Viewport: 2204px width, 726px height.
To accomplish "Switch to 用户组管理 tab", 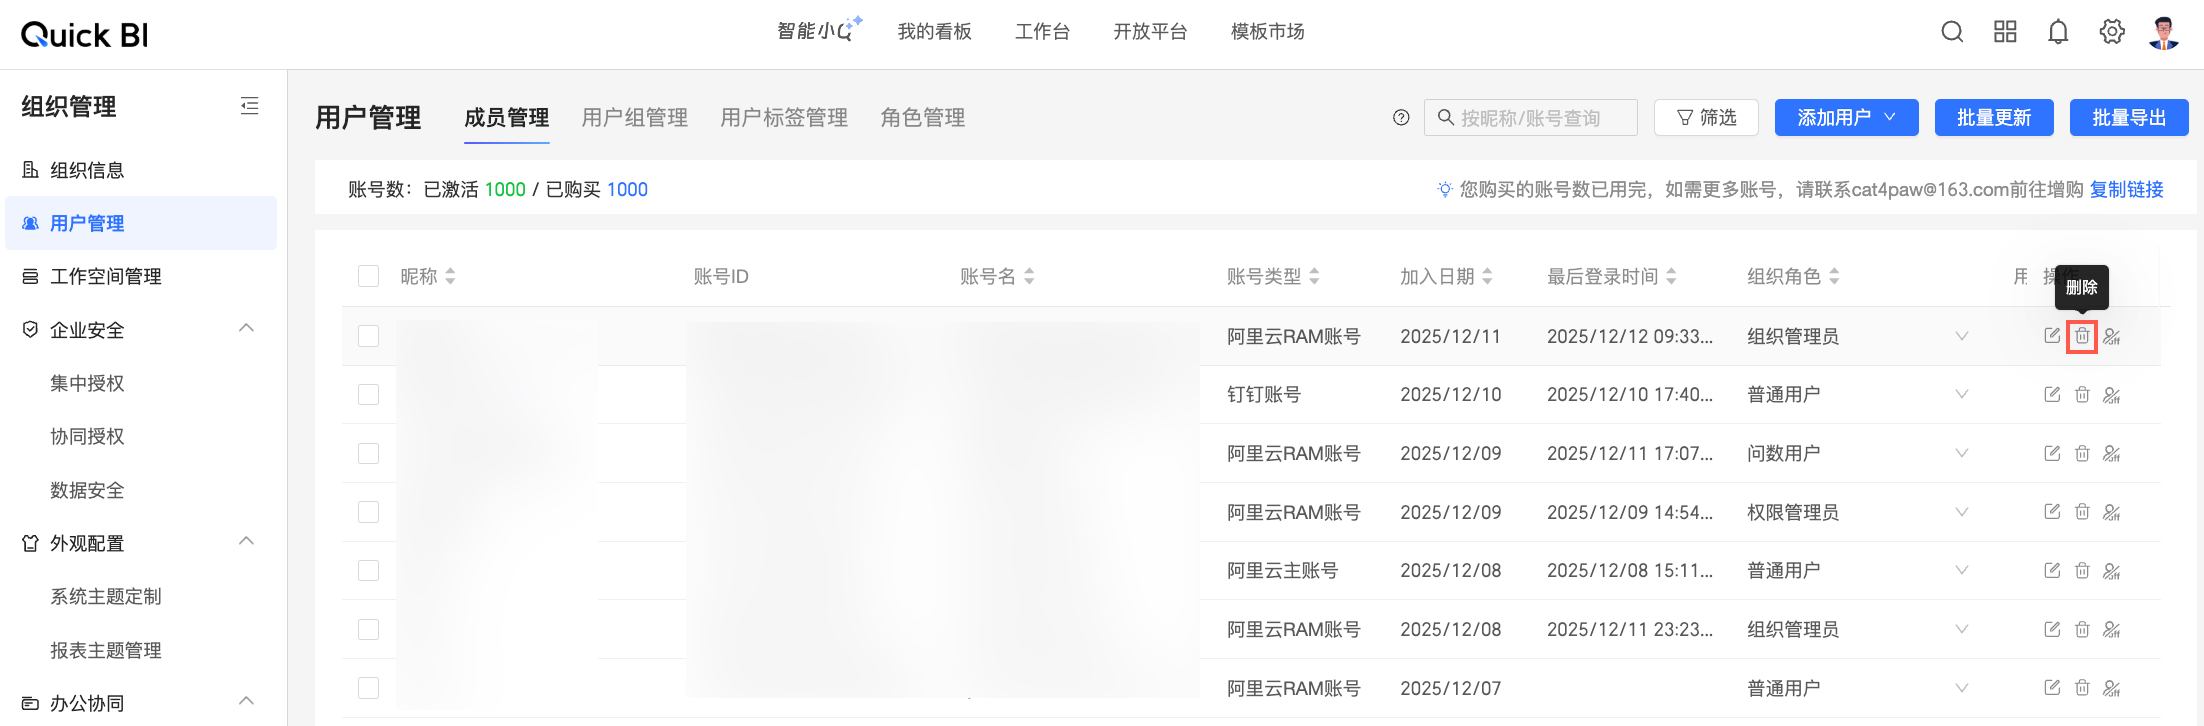I will [x=635, y=118].
